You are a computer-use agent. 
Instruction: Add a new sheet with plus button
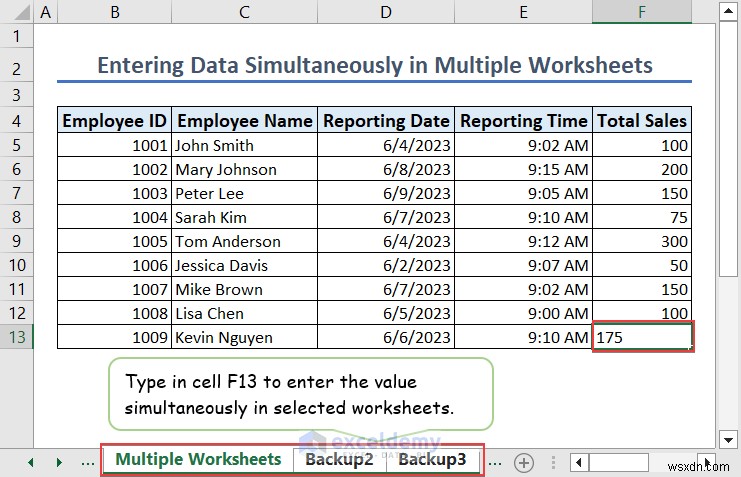click(524, 462)
